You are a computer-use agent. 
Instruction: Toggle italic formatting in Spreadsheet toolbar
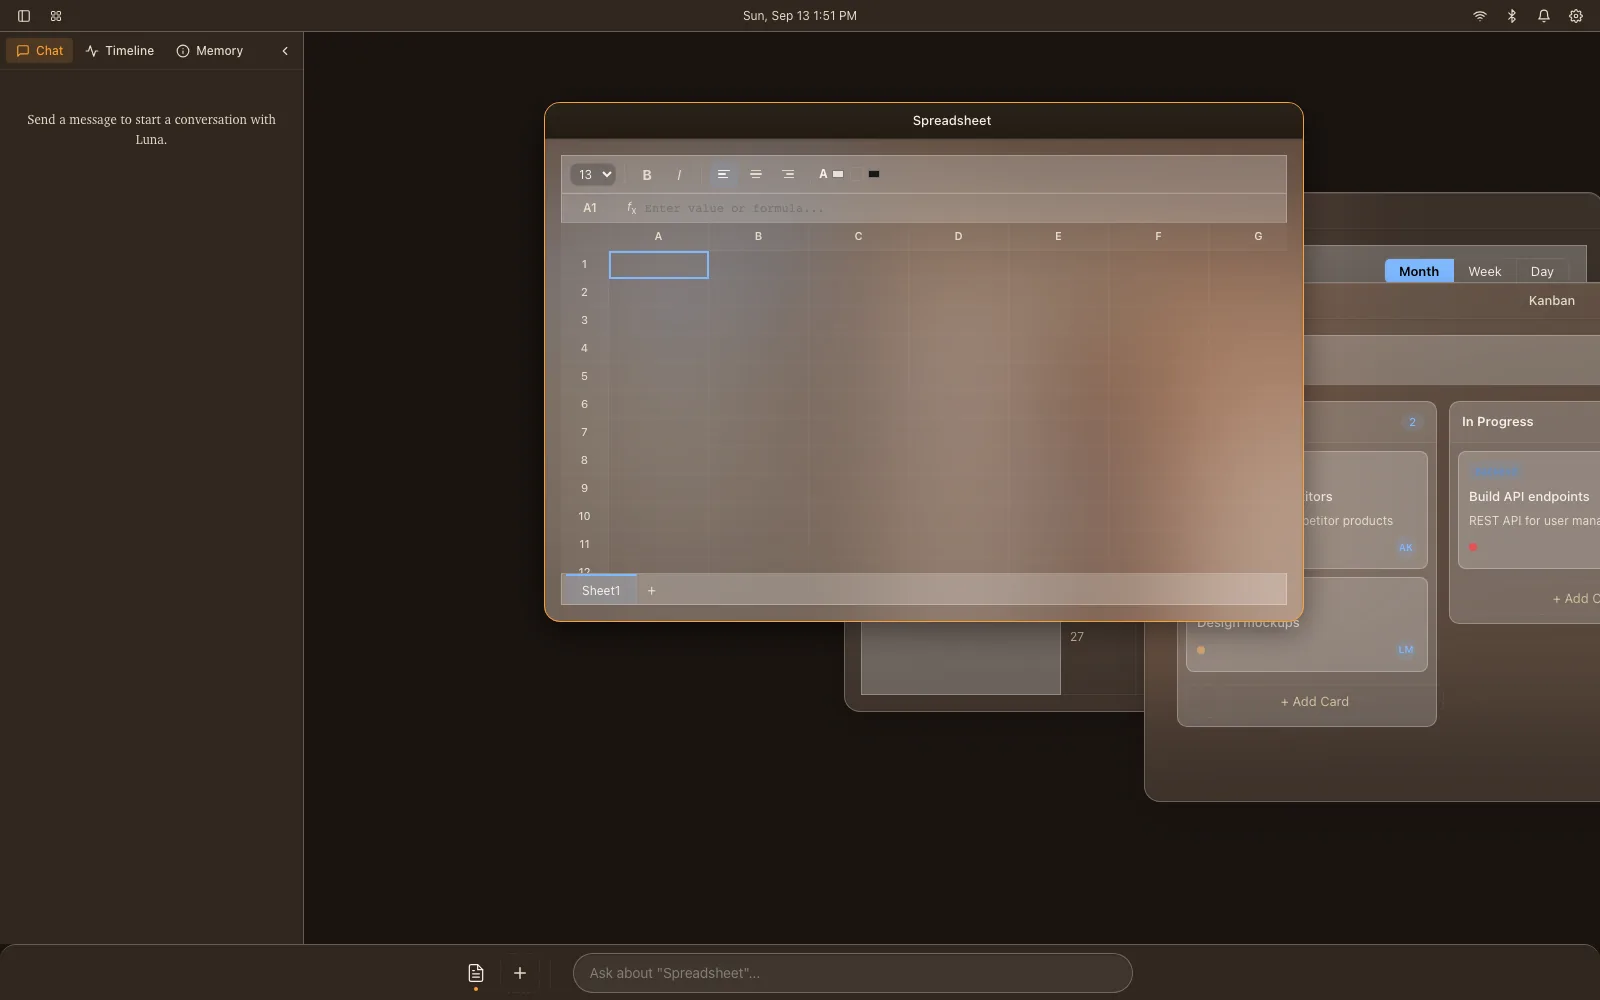679,175
